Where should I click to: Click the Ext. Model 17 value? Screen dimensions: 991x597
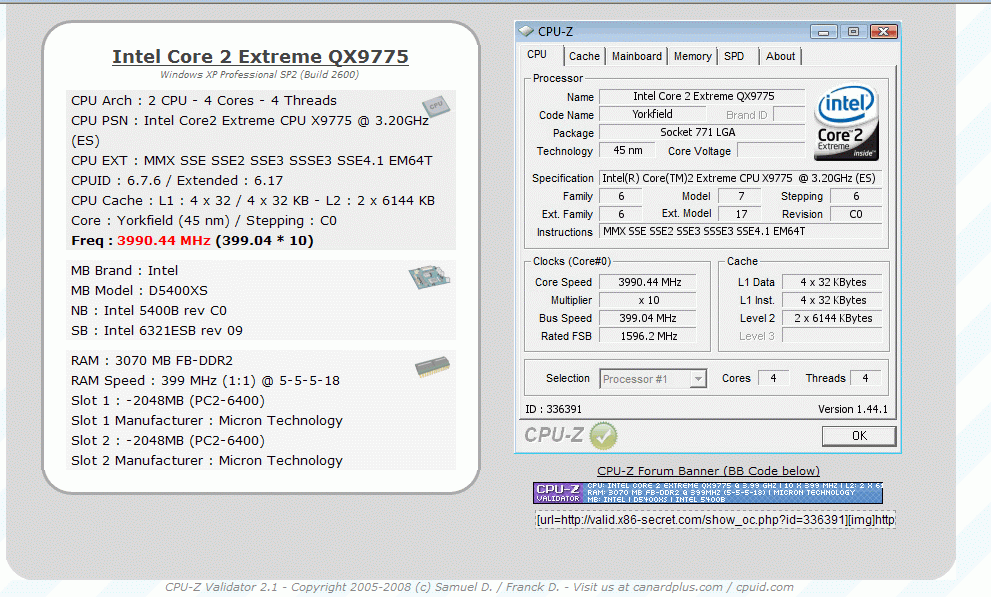point(741,214)
